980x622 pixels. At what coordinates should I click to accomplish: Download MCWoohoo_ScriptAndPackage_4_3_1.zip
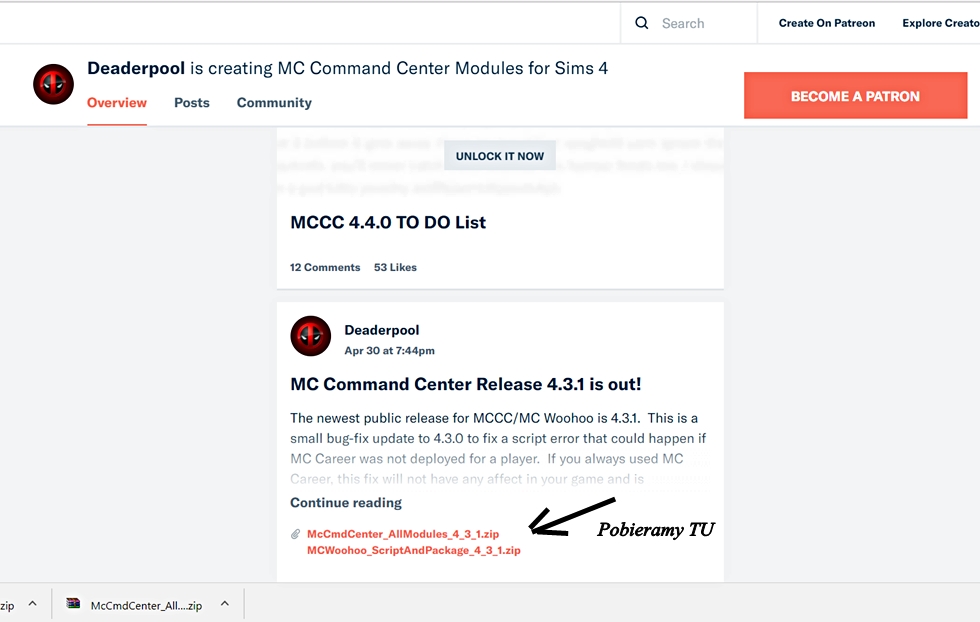tap(414, 550)
